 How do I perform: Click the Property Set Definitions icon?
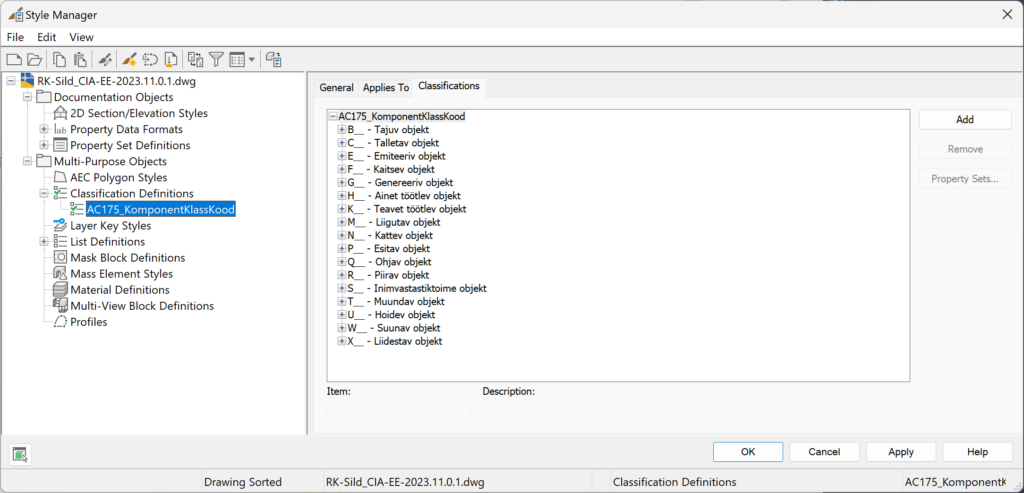[60, 145]
